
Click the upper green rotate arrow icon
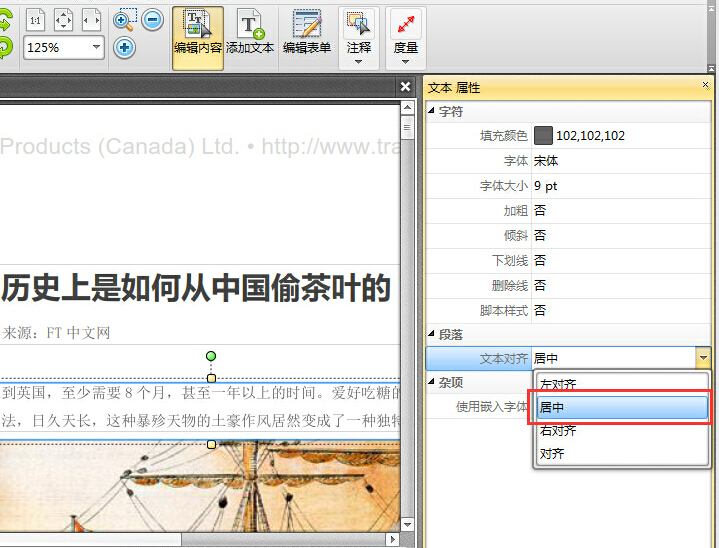point(5,20)
